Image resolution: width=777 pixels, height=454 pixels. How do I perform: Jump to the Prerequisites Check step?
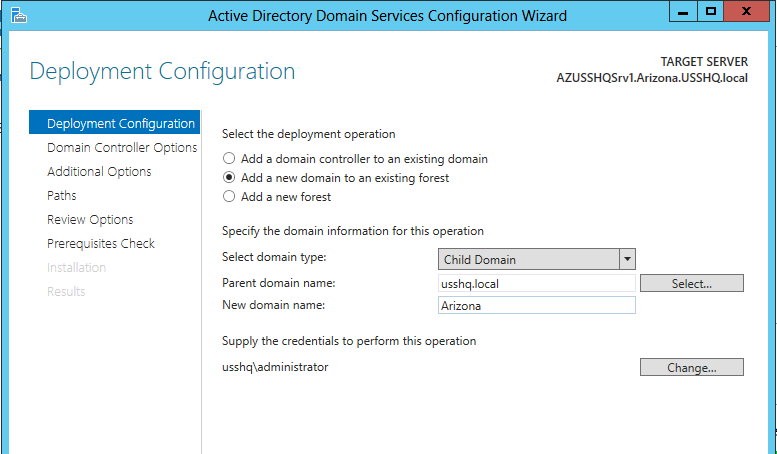coord(101,244)
